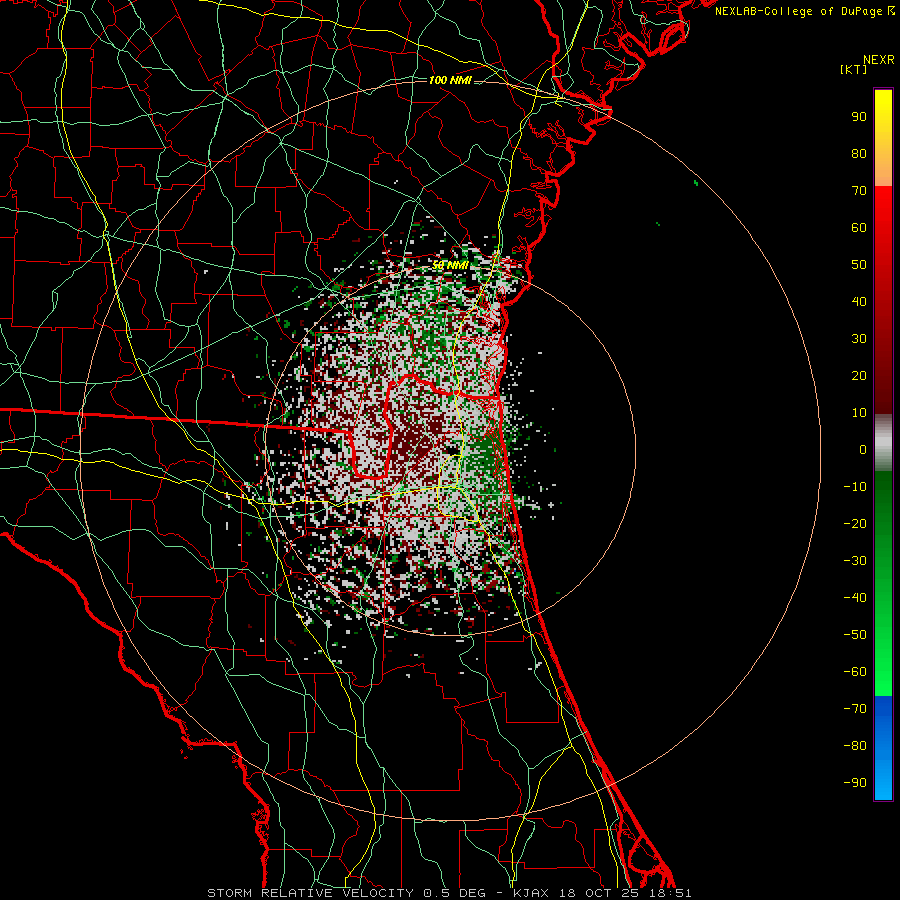Click the NEXR label above the color scale

pos(878,60)
